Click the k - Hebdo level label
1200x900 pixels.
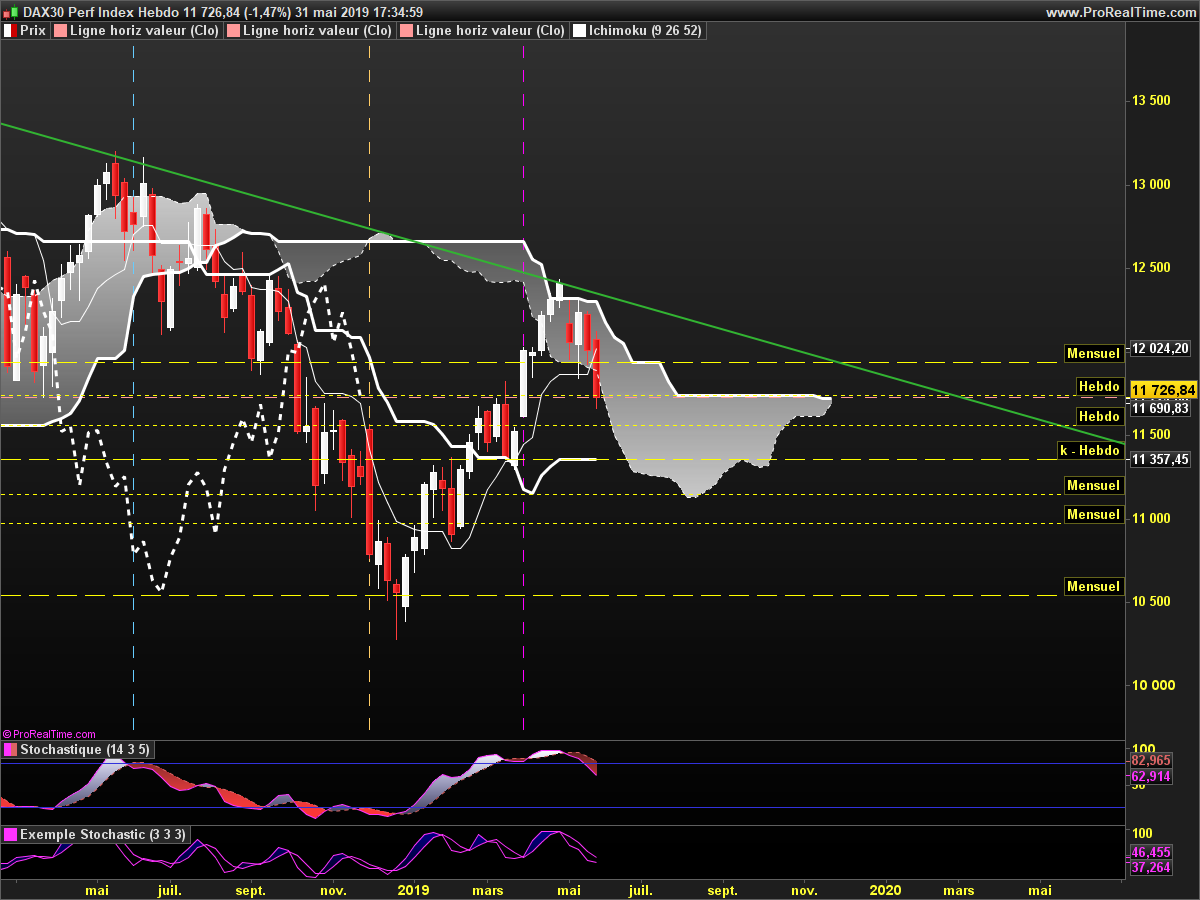click(1090, 451)
